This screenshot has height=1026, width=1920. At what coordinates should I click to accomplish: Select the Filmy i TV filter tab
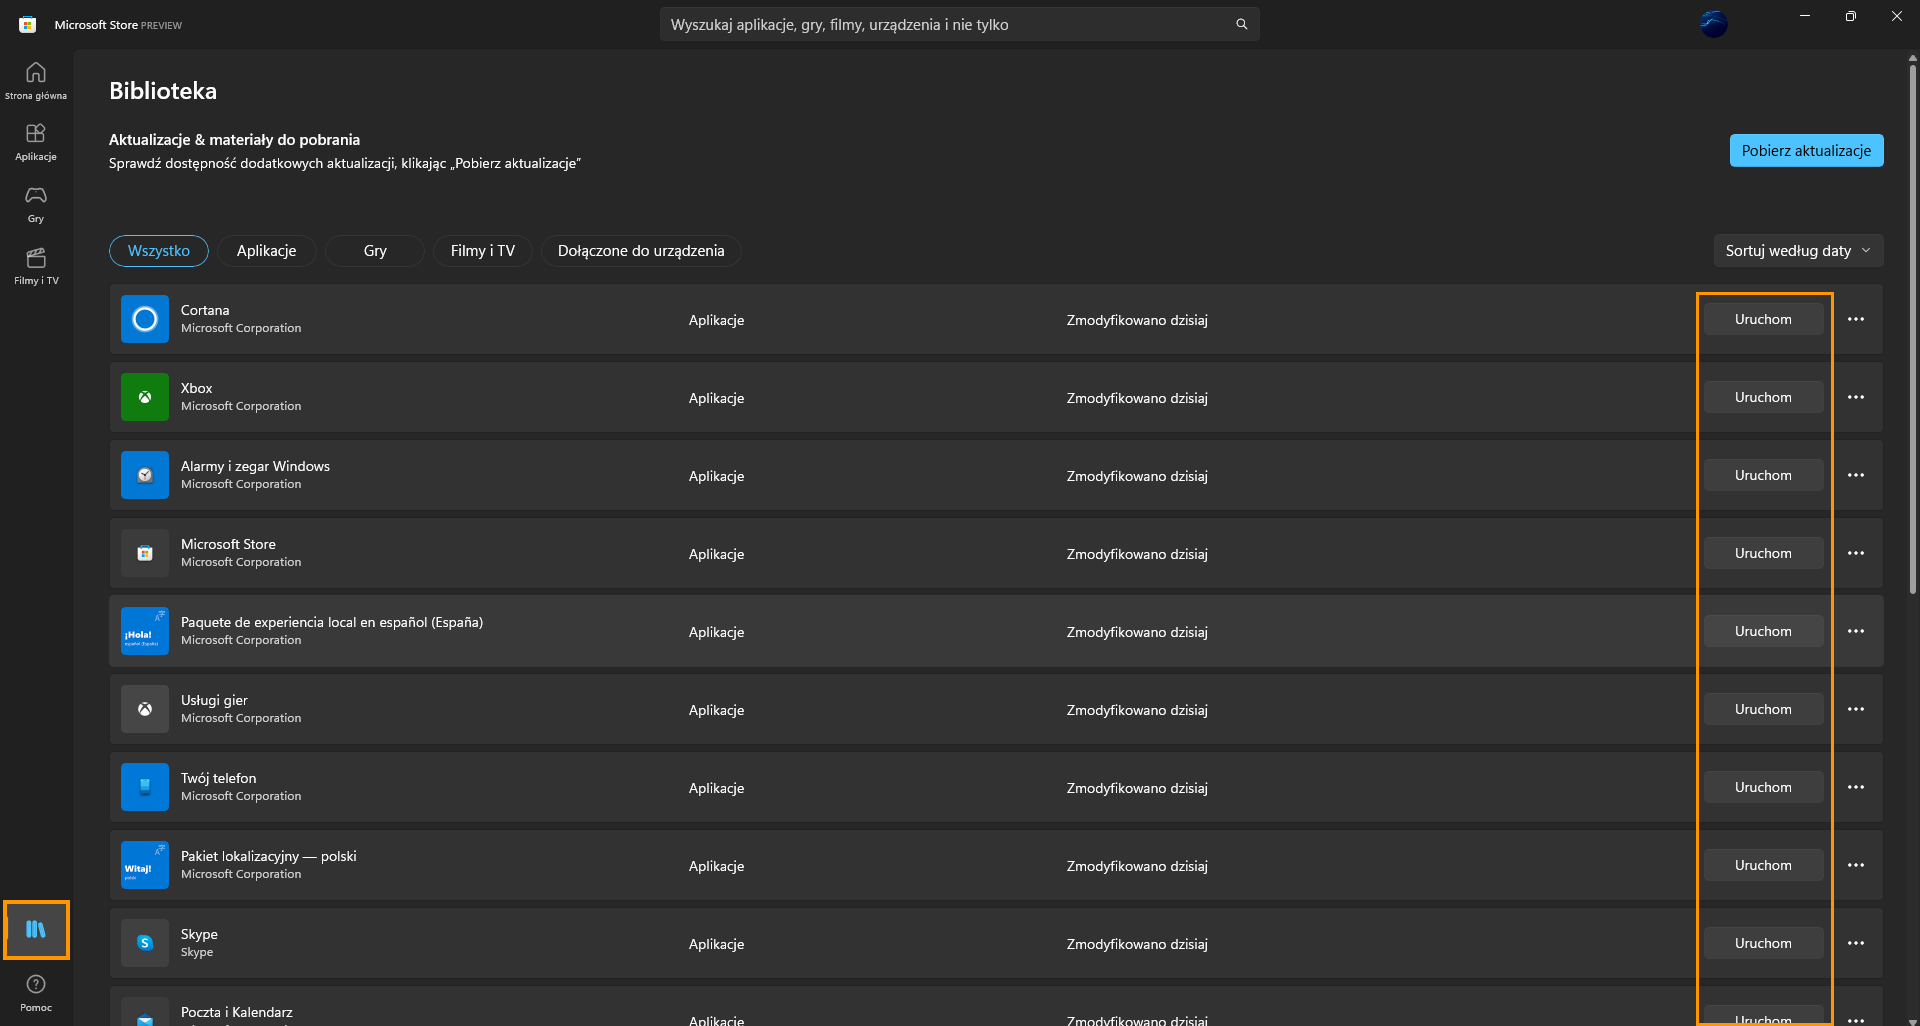(483, 251)
